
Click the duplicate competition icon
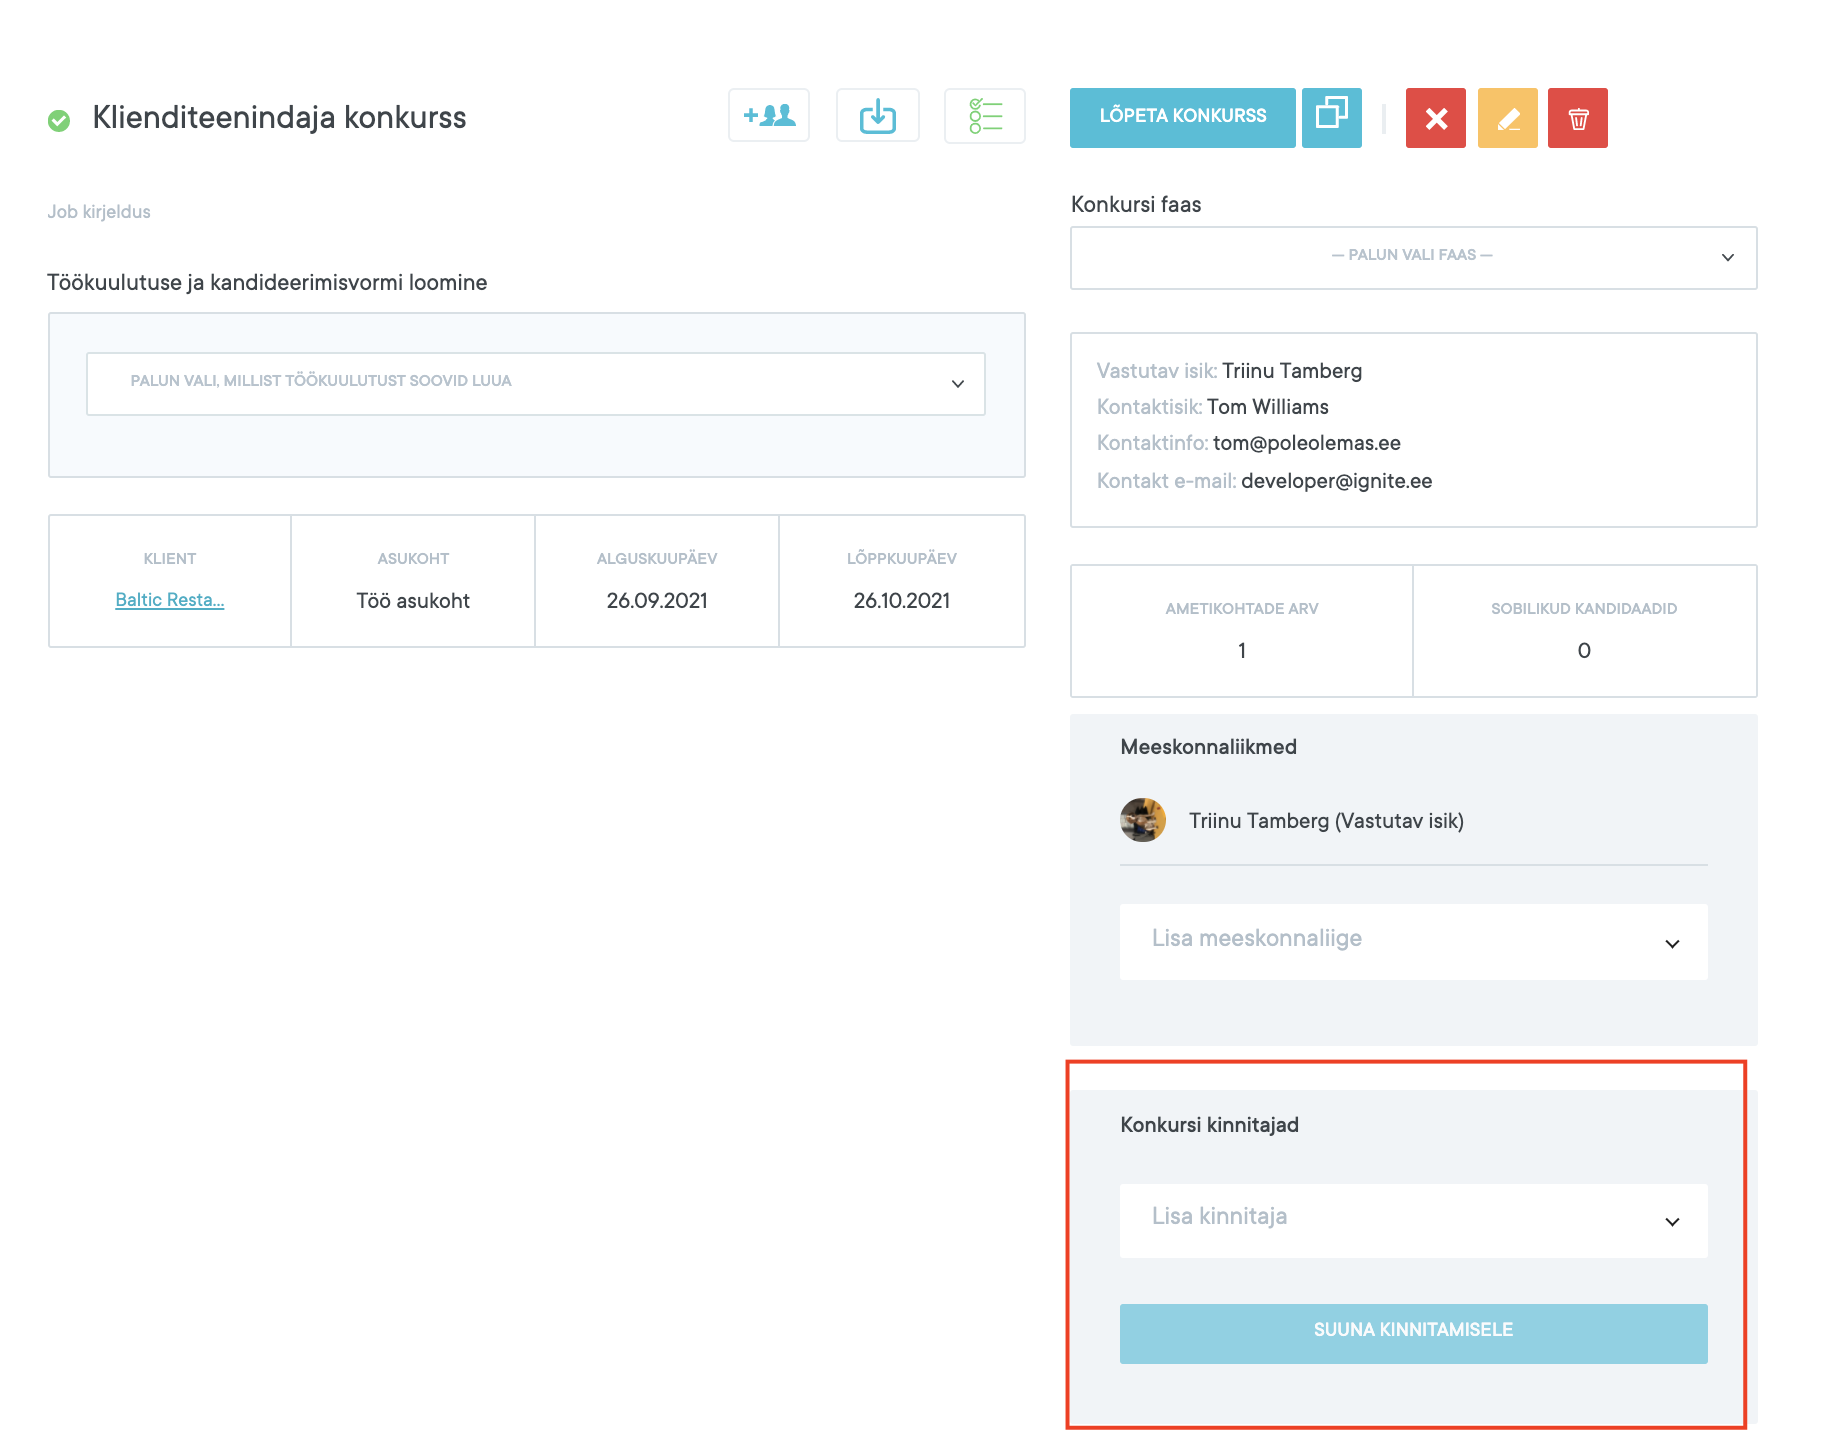1331,117
